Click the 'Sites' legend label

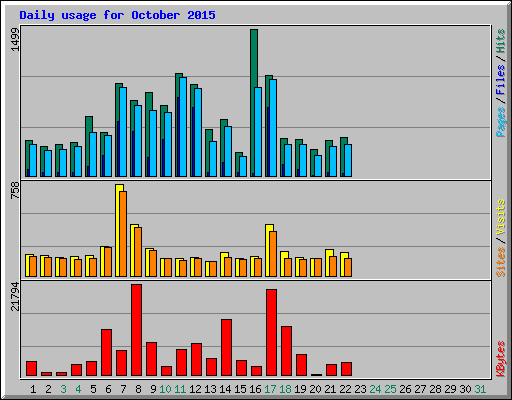coord(500,262)
